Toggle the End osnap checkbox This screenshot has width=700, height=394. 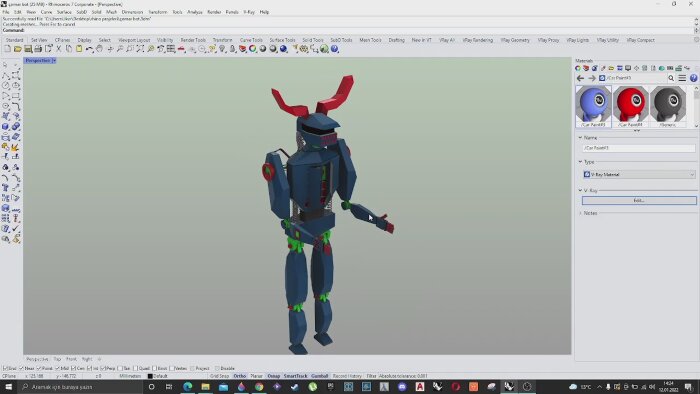pos(5,368)
